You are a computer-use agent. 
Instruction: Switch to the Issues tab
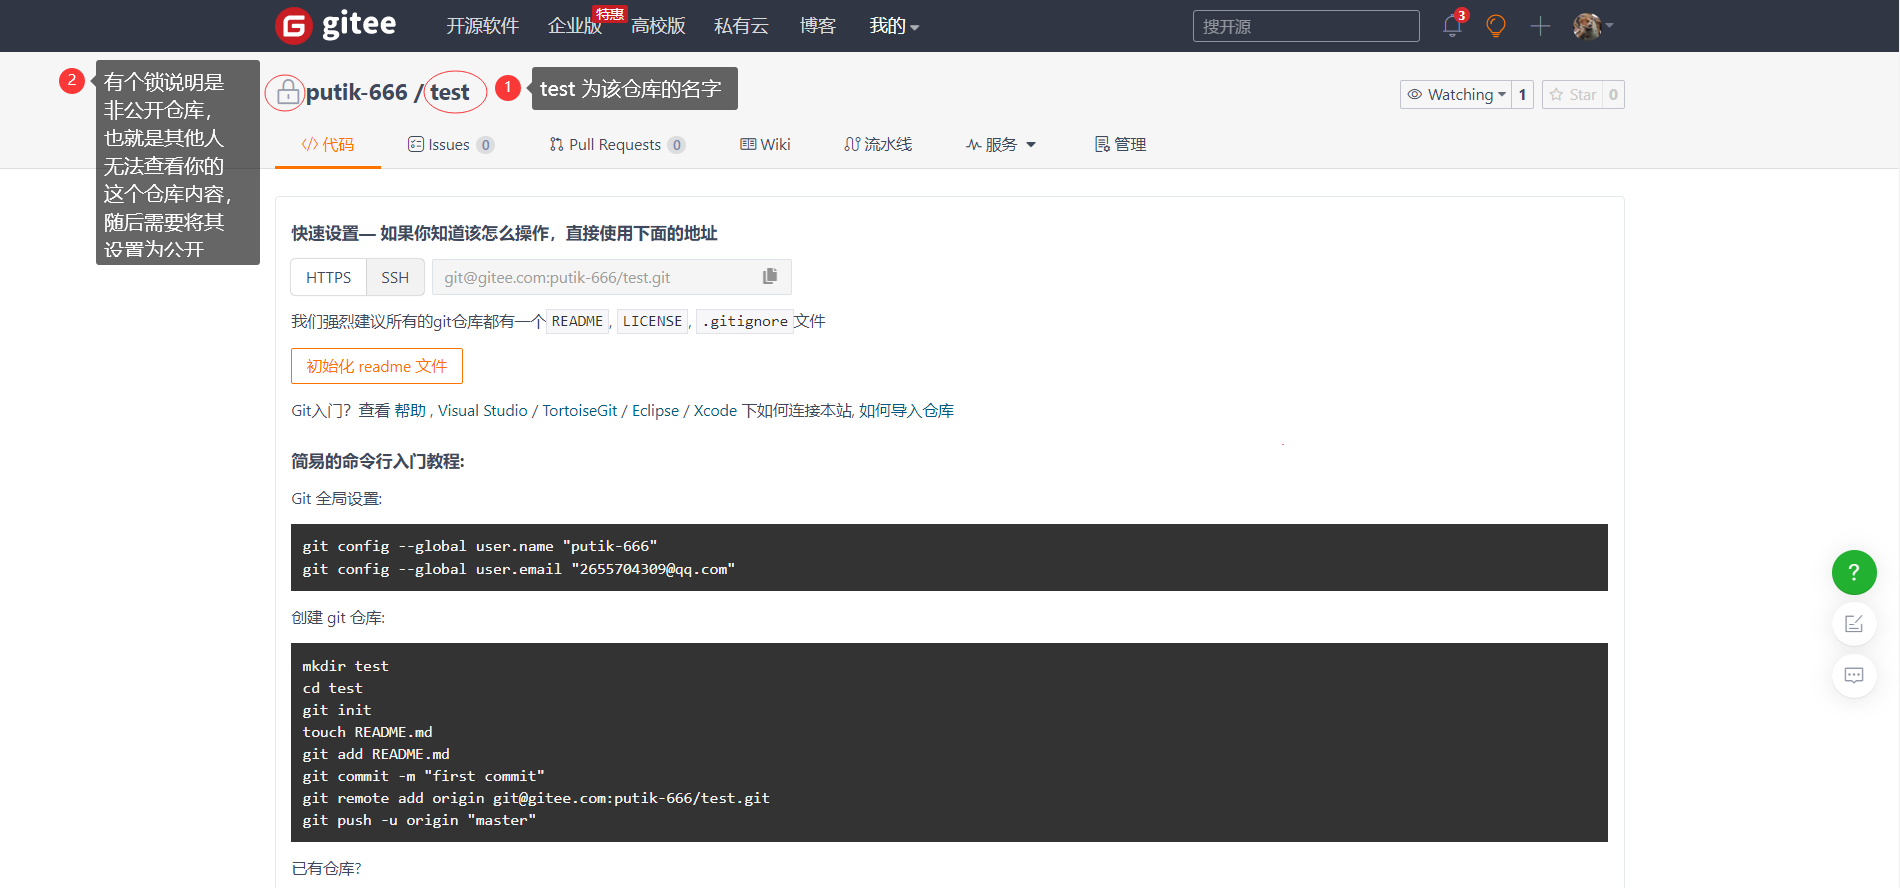click(x=449, y=145)
